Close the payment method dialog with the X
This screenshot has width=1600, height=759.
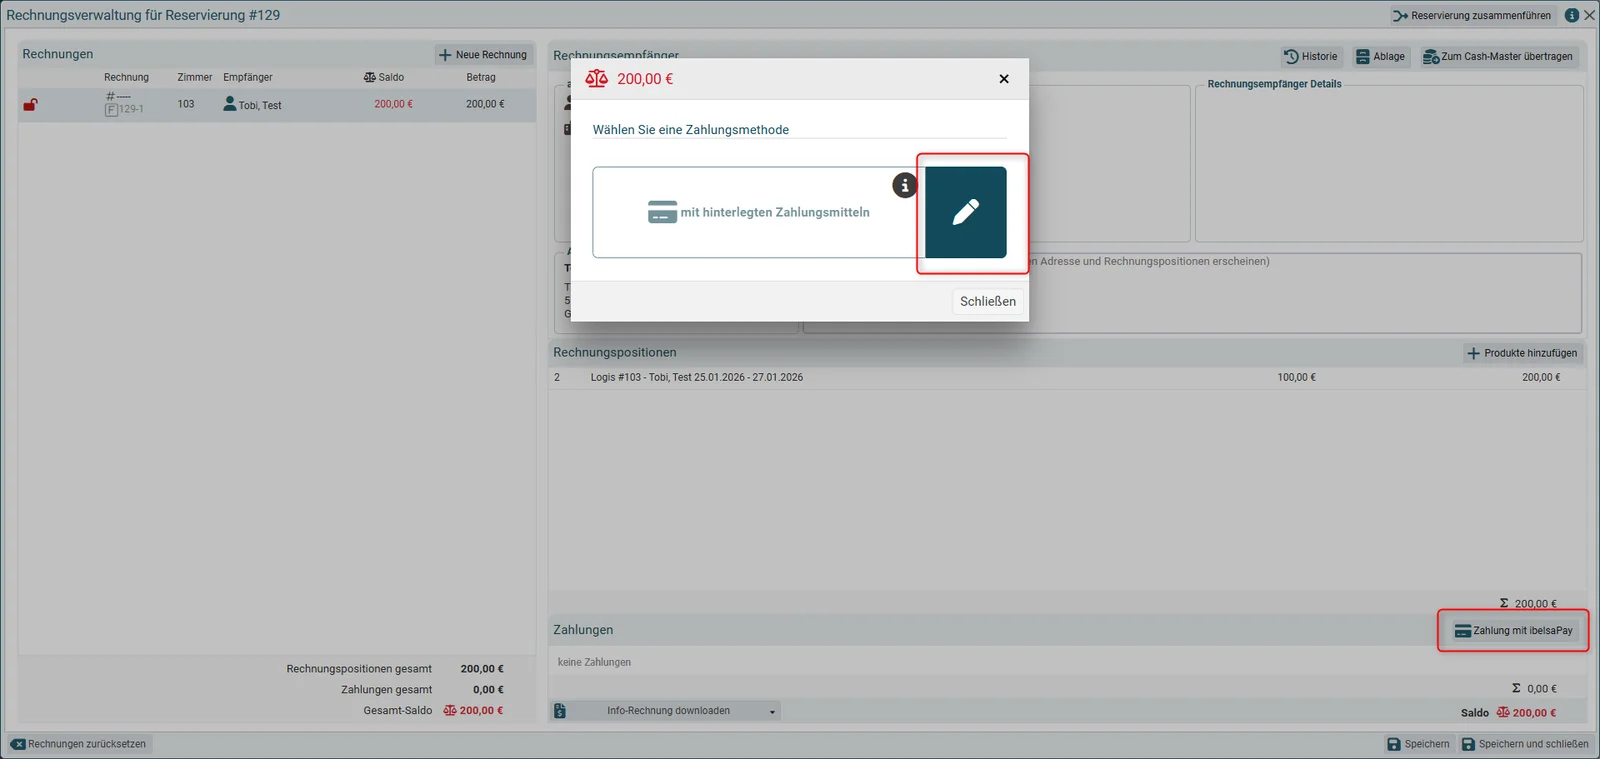click(1004, 79)
